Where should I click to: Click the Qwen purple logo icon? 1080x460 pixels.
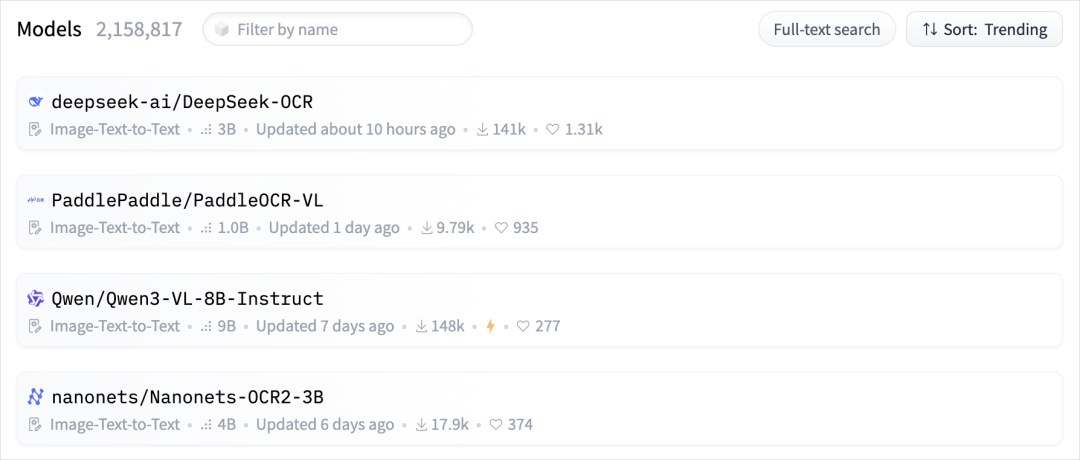tap(36, 298)
